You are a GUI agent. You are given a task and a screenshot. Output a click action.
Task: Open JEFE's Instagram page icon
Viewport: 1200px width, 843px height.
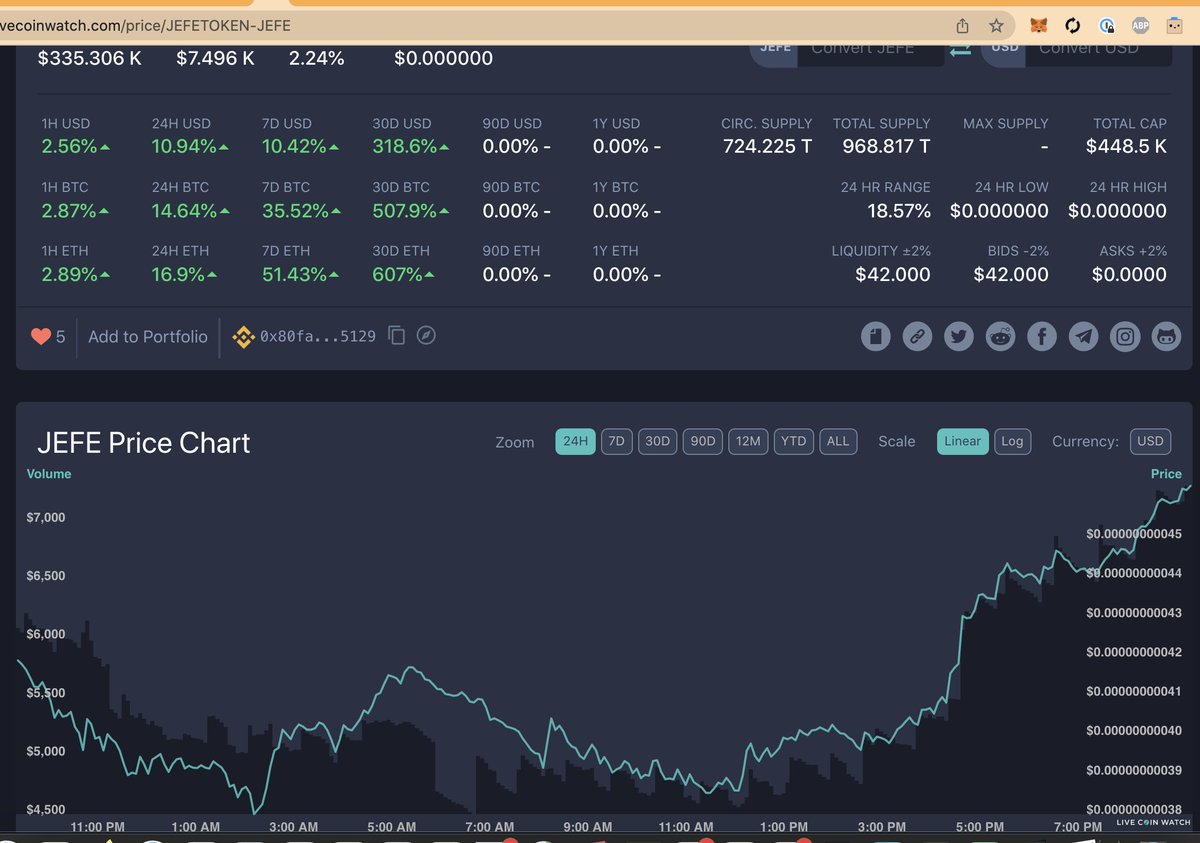pos(1125,337)
